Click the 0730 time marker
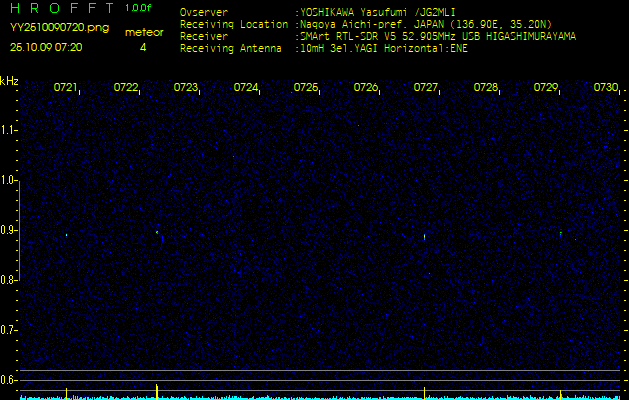The image size is (629, 400). (605, 88)
